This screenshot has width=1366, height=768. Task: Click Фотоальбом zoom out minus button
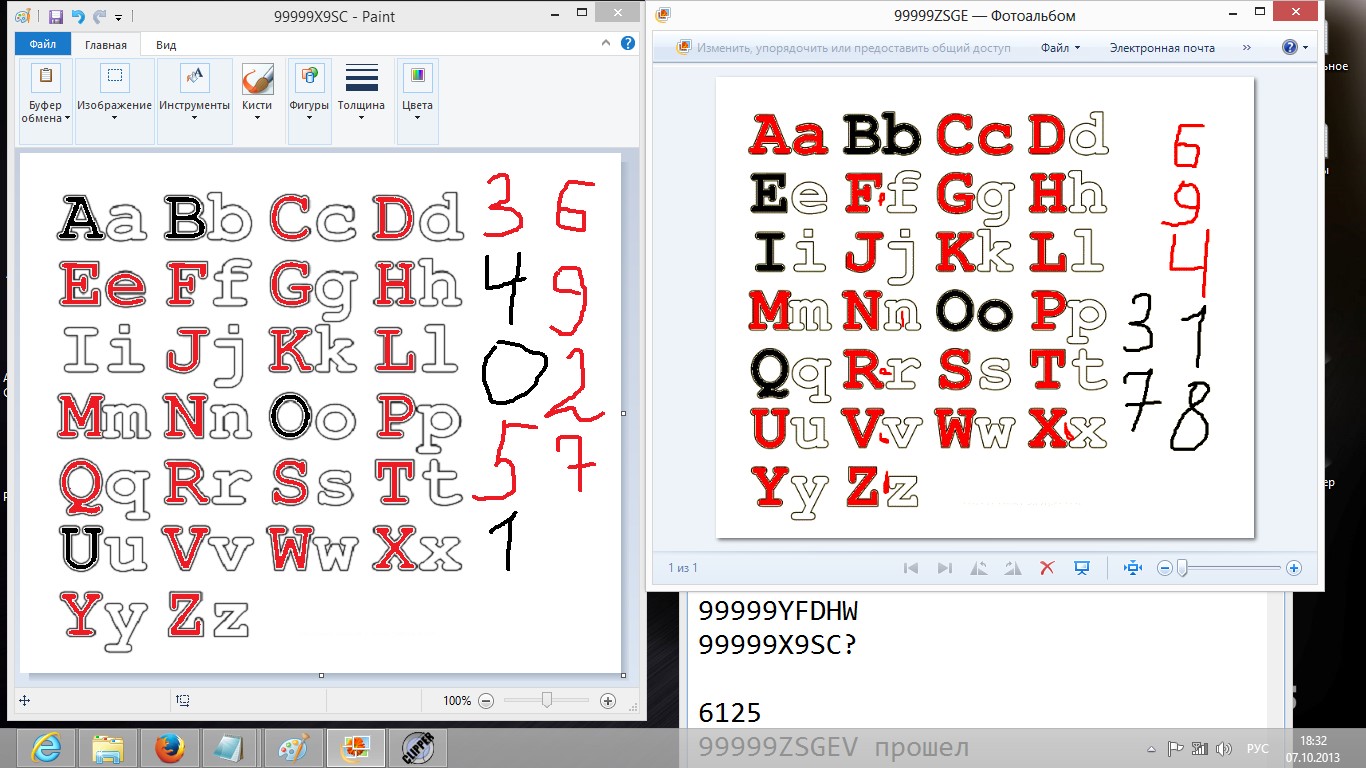[x=1164, y=568]
